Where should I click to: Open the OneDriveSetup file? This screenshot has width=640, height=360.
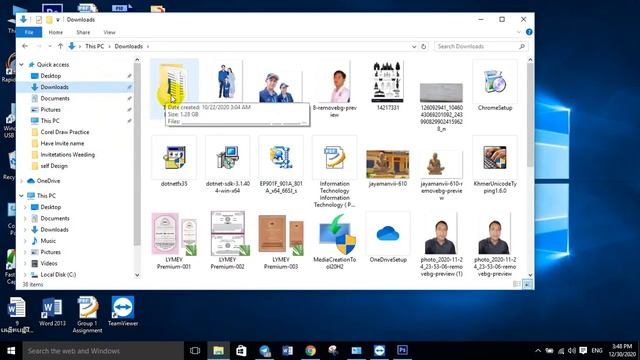(x=388, y=238)
